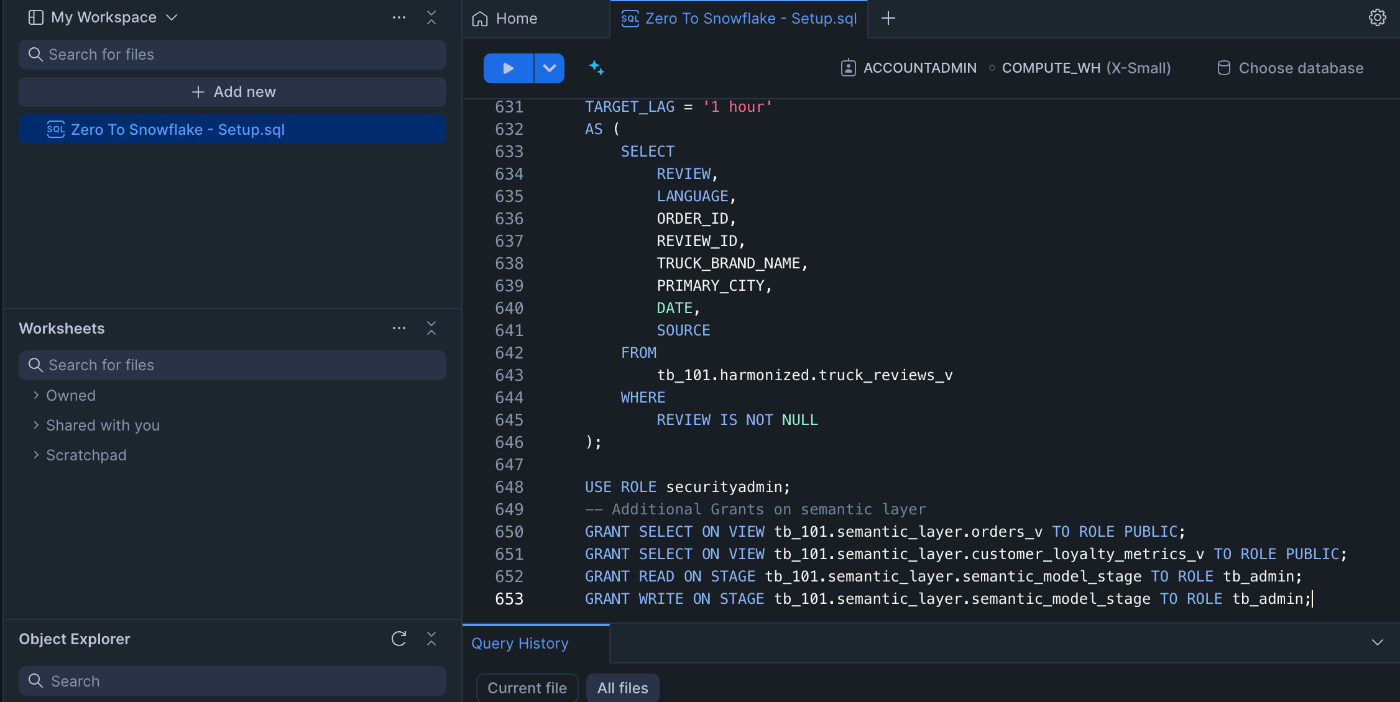Viewport: 1400px width, 702px height.
Task: Click the workspace Search for files field
Action: click(232, 55)
